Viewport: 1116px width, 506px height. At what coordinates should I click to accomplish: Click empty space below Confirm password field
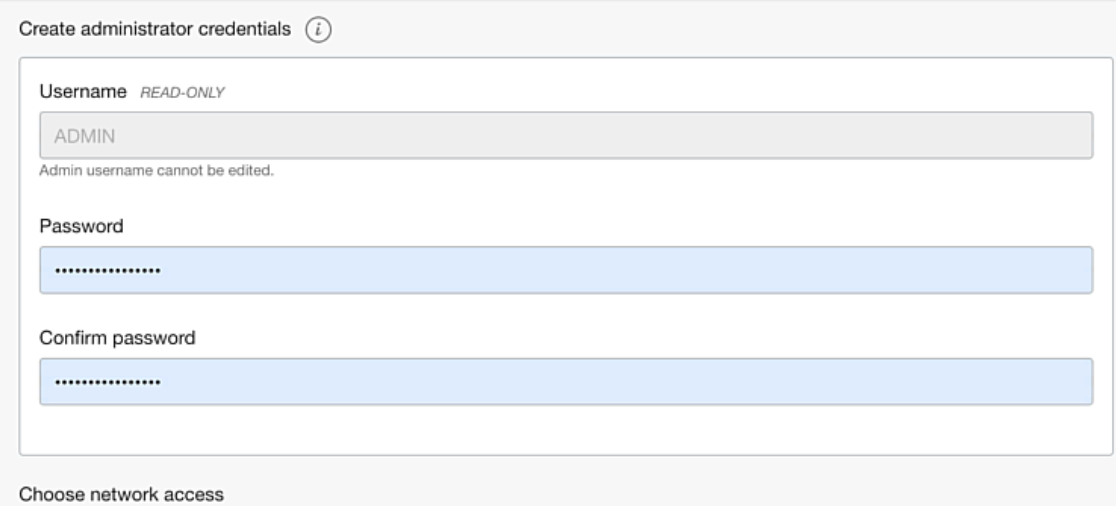coord(566,431)
